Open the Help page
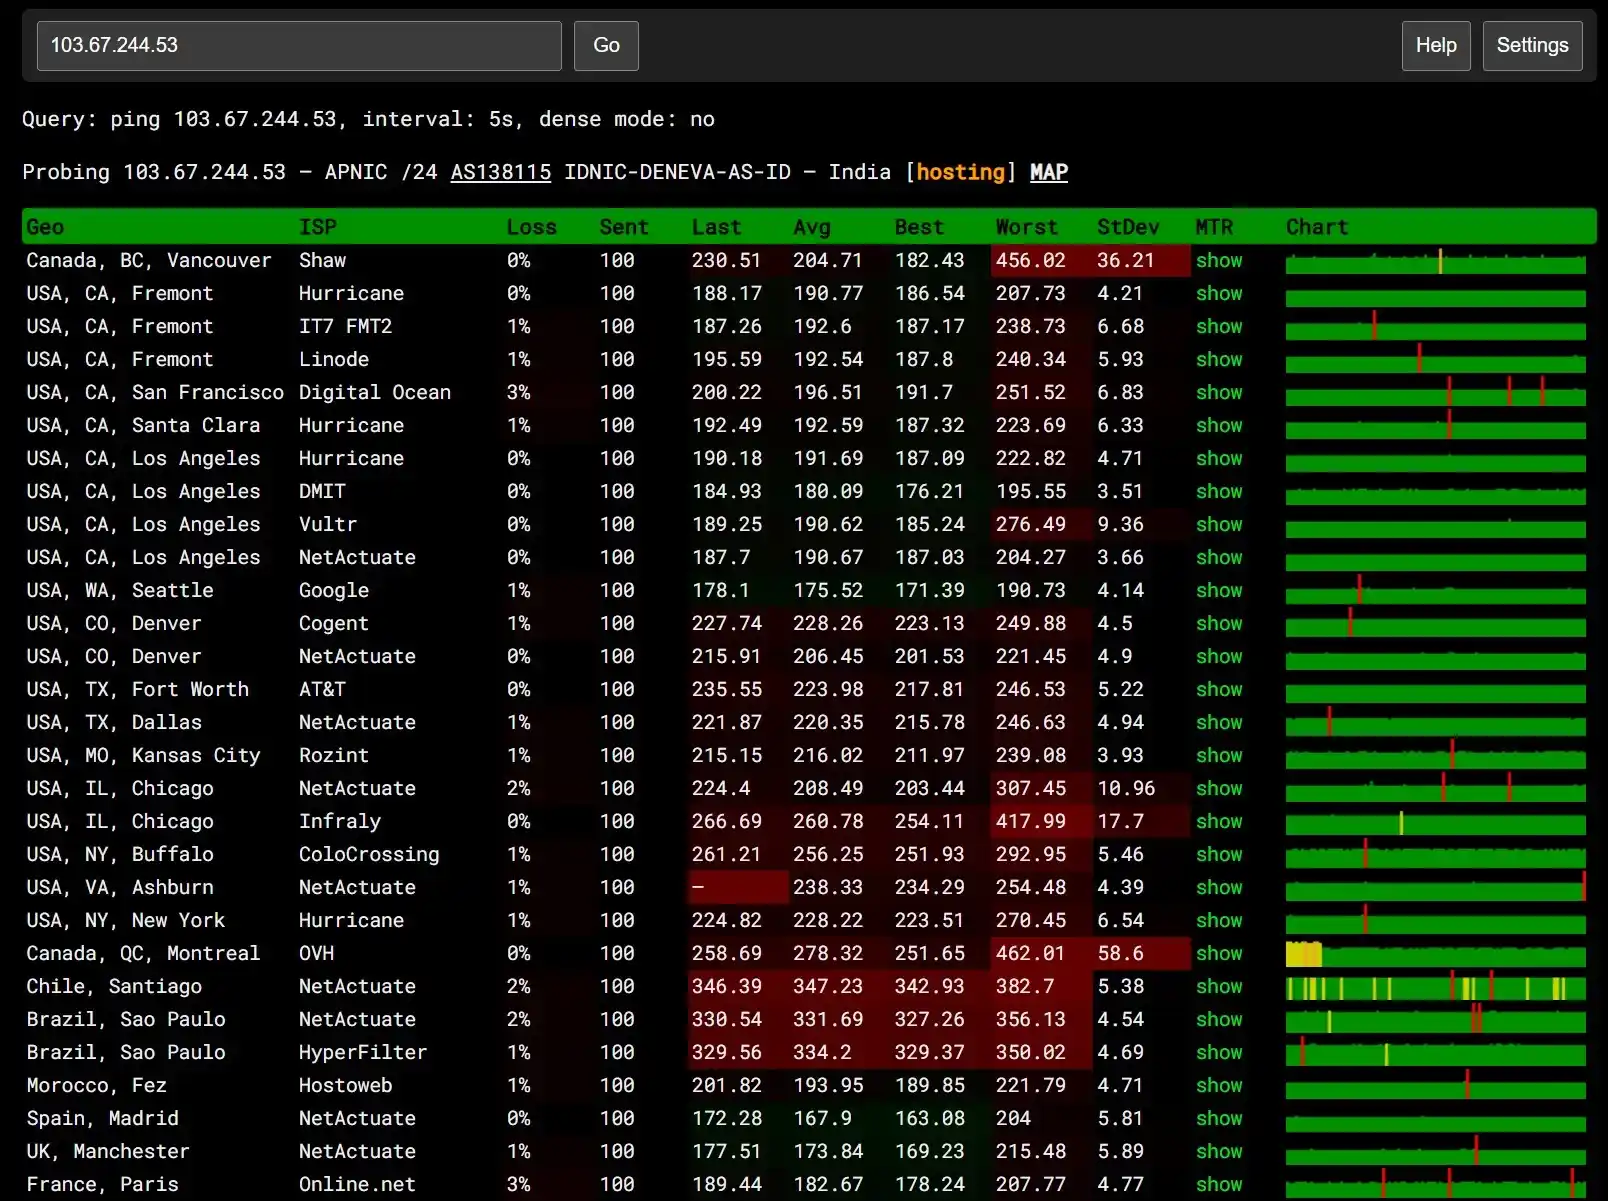This screenshot has width=1608, height=1201. pos(1436,45)
